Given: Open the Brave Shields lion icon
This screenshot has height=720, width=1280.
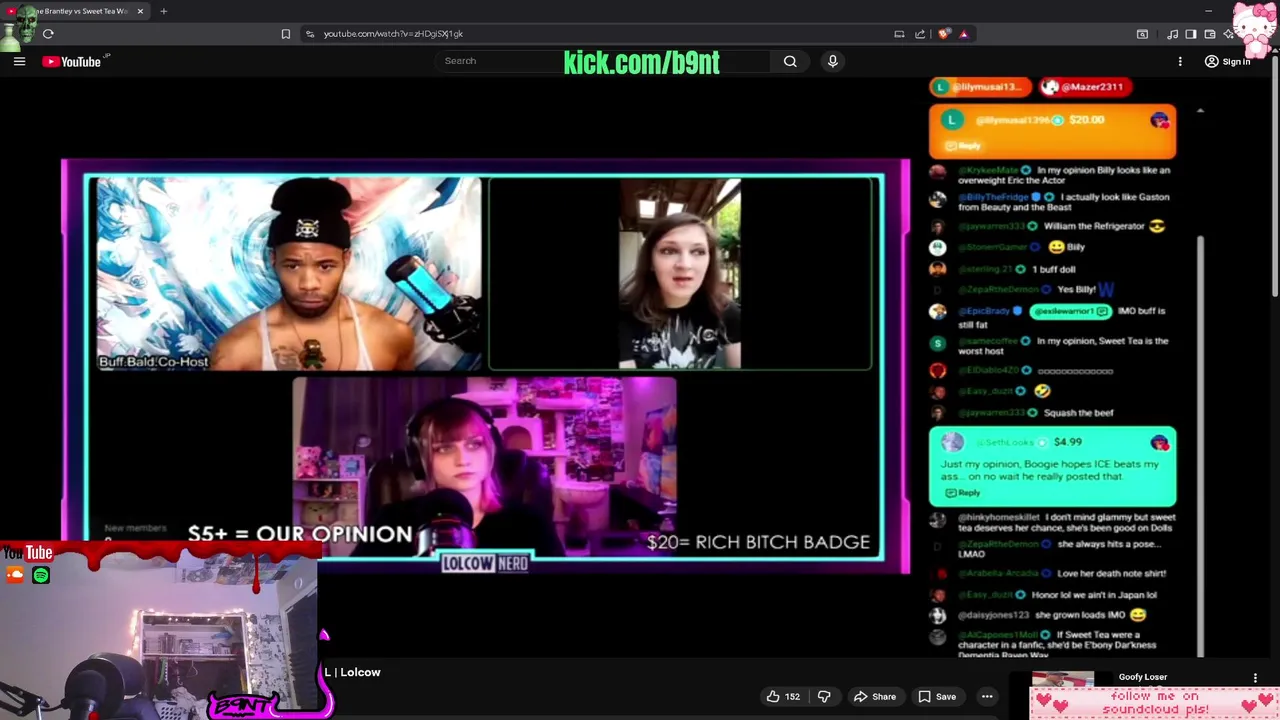Looking at the screenshot, I should point(943,34).
